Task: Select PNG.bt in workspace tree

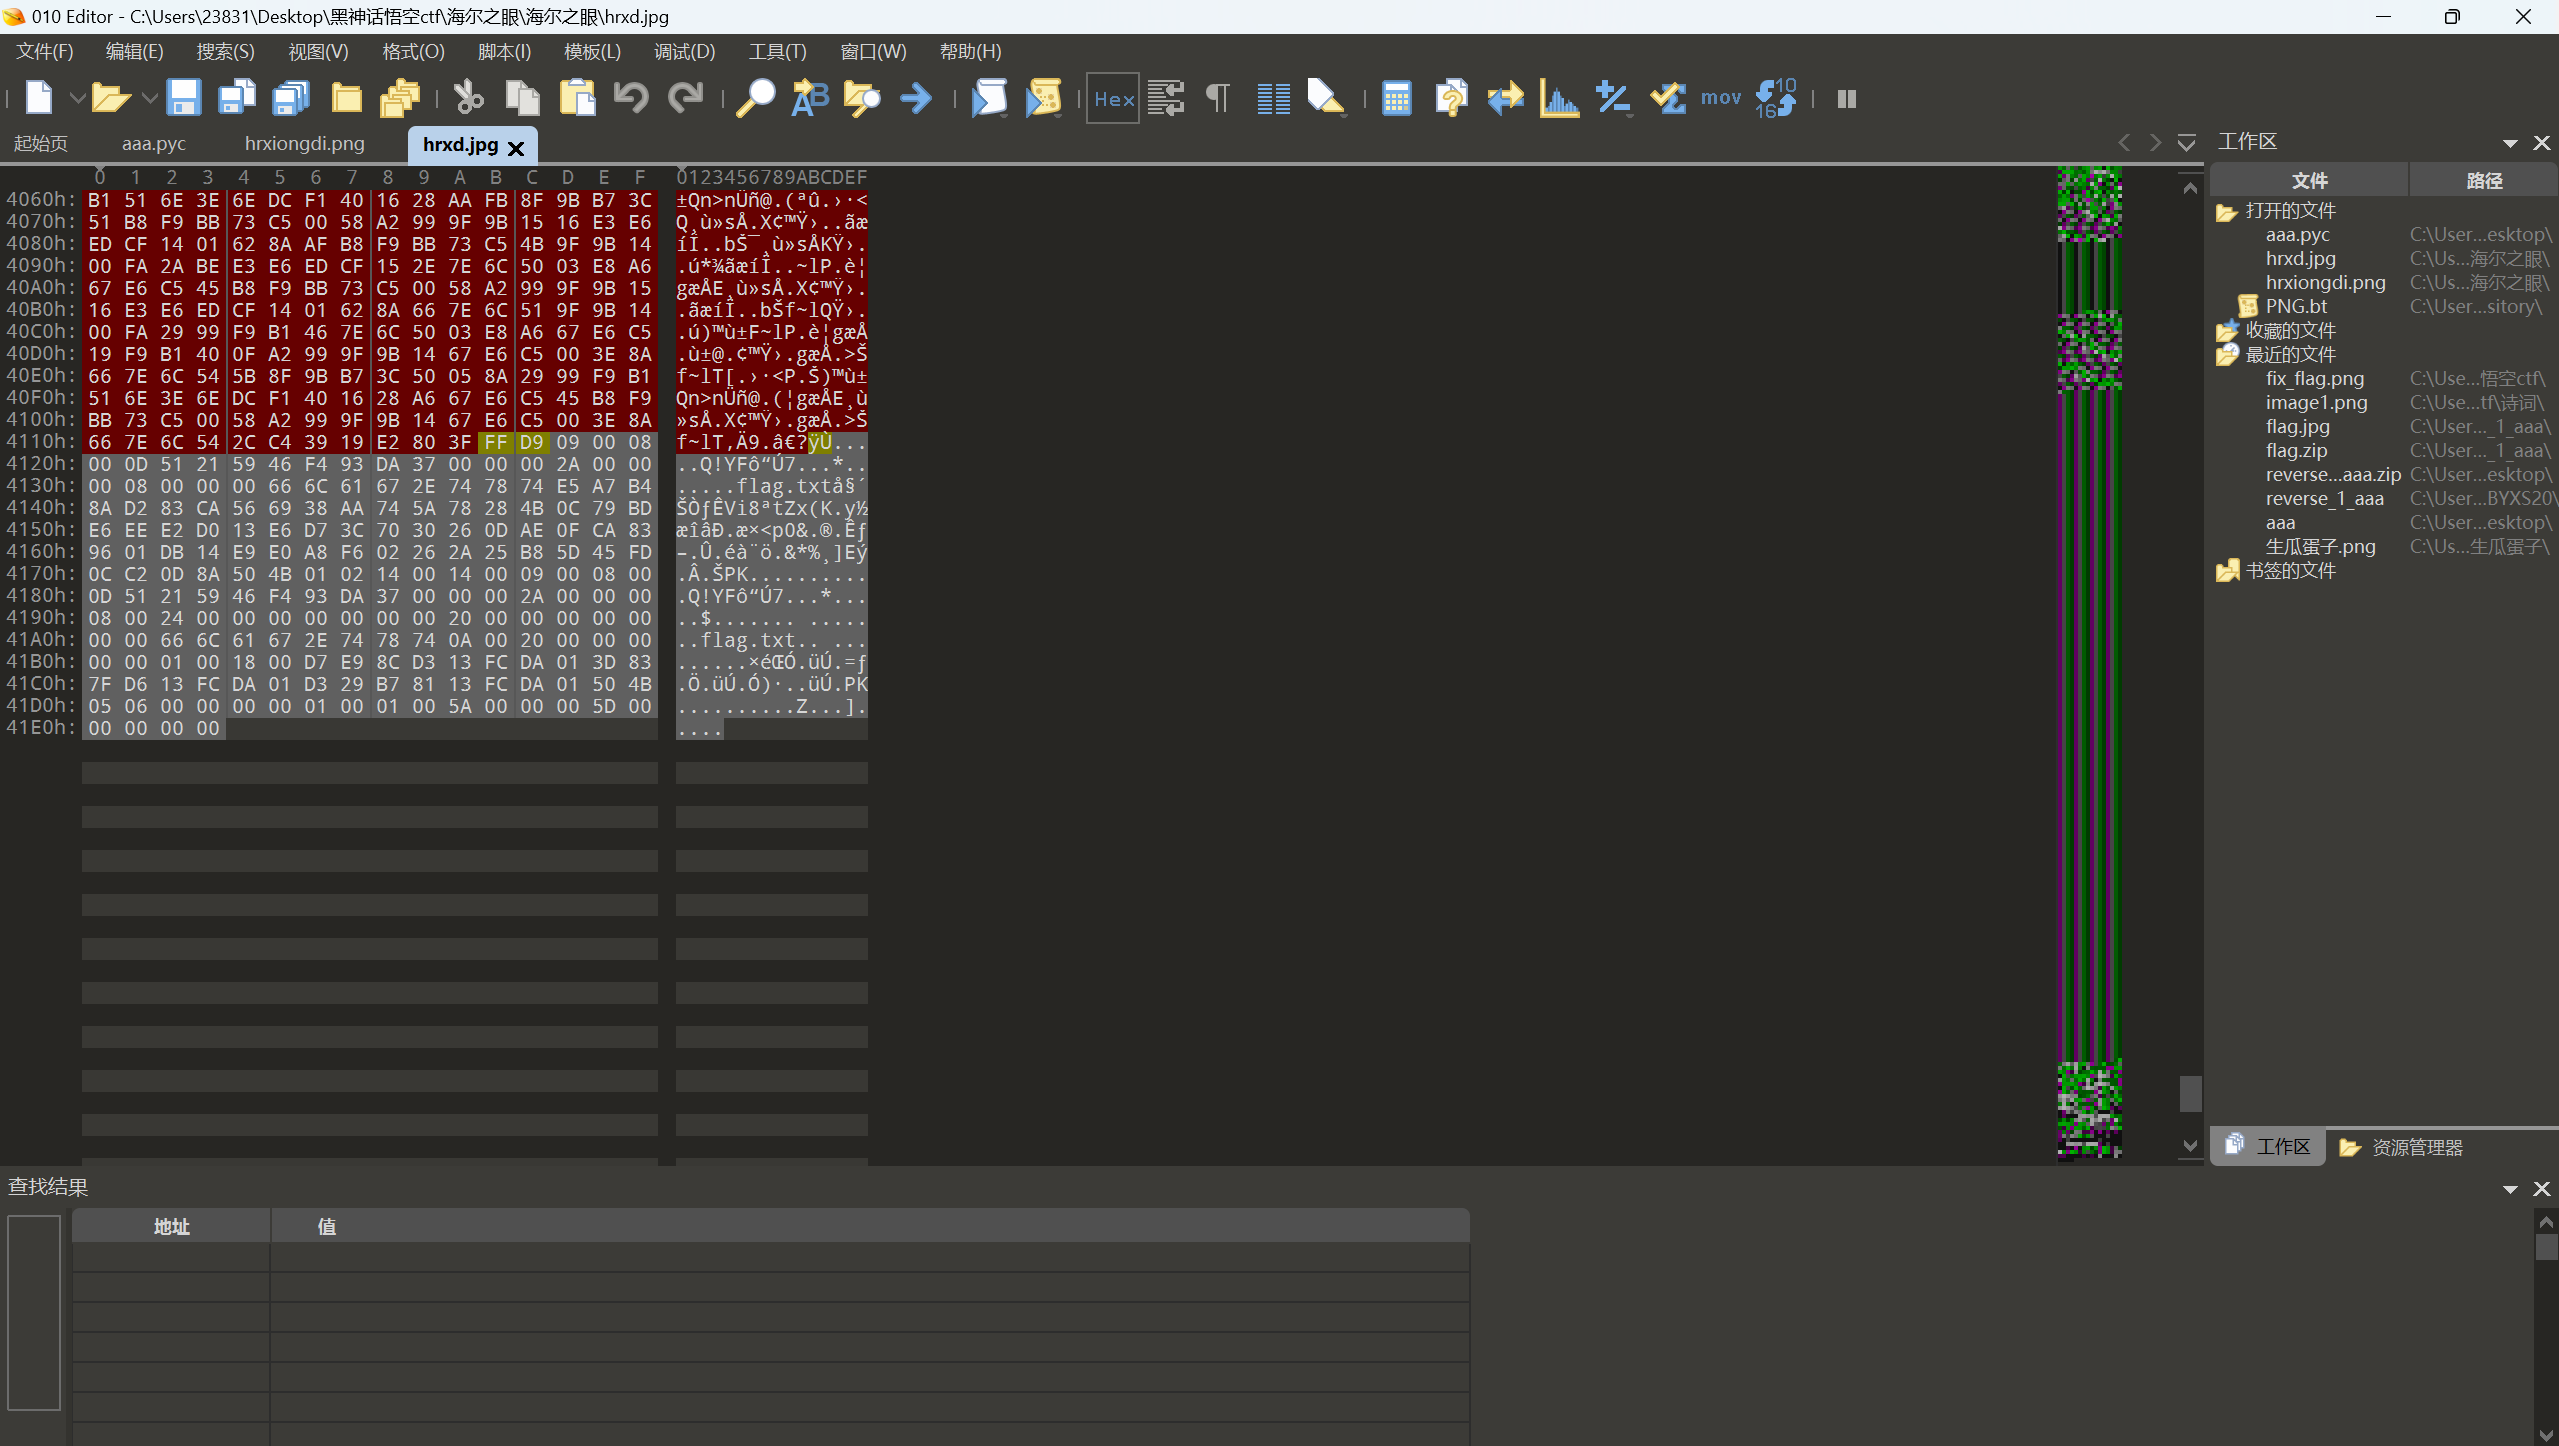Action: (2296, 307)
